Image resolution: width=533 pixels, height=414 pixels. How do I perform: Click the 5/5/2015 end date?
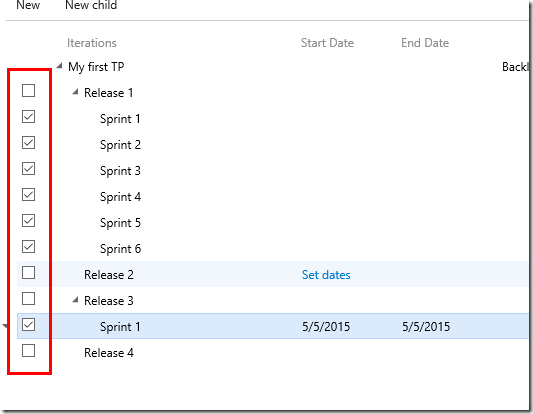pyautogui.click(x=426, y=327)
